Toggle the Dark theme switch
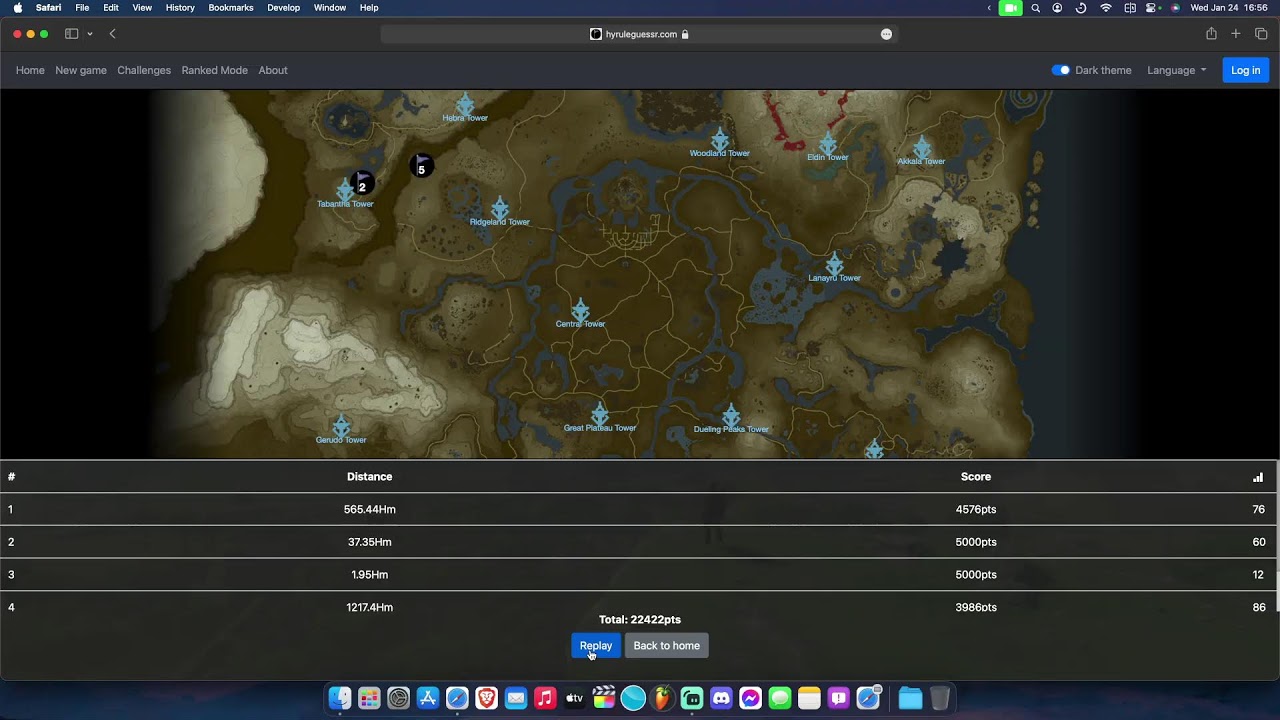This screenshot has width=1280, height=720. [1061, 70]
